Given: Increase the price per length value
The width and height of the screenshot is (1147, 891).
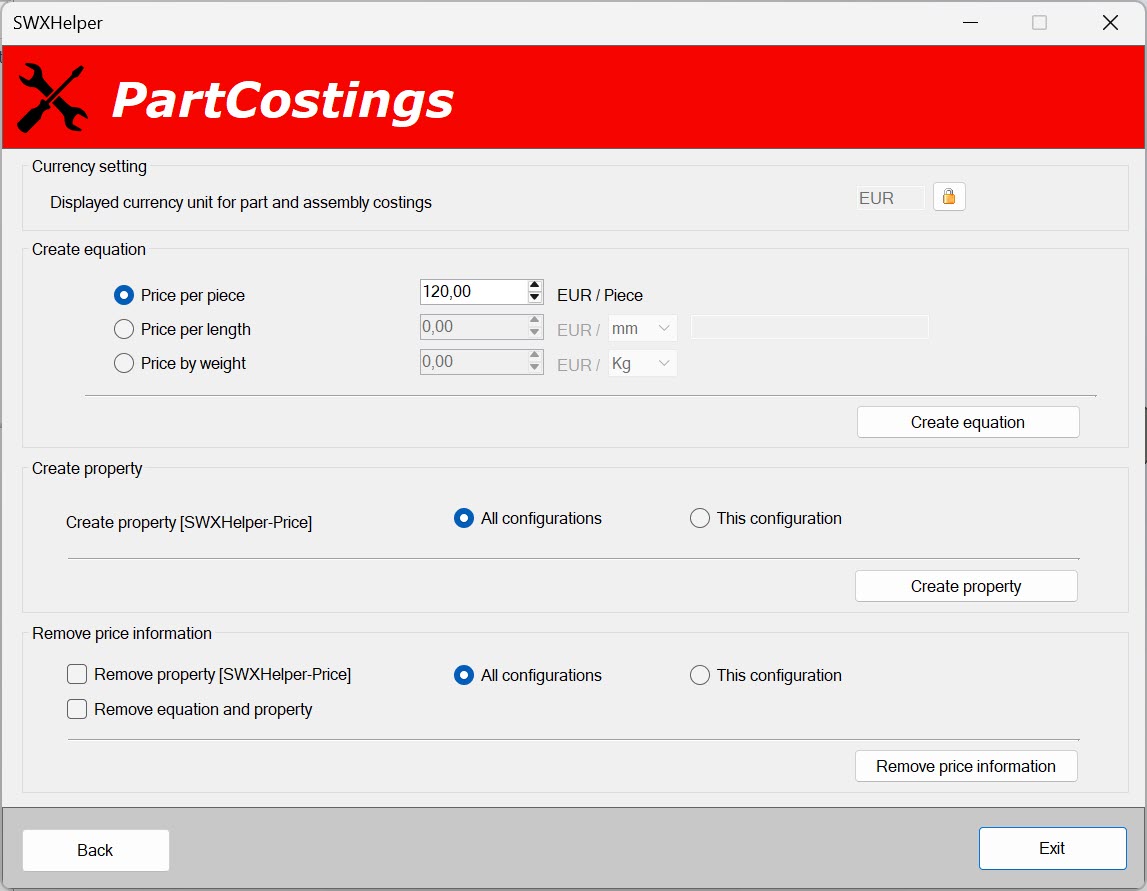Looking at the screenshot, I should coord(535,320).
